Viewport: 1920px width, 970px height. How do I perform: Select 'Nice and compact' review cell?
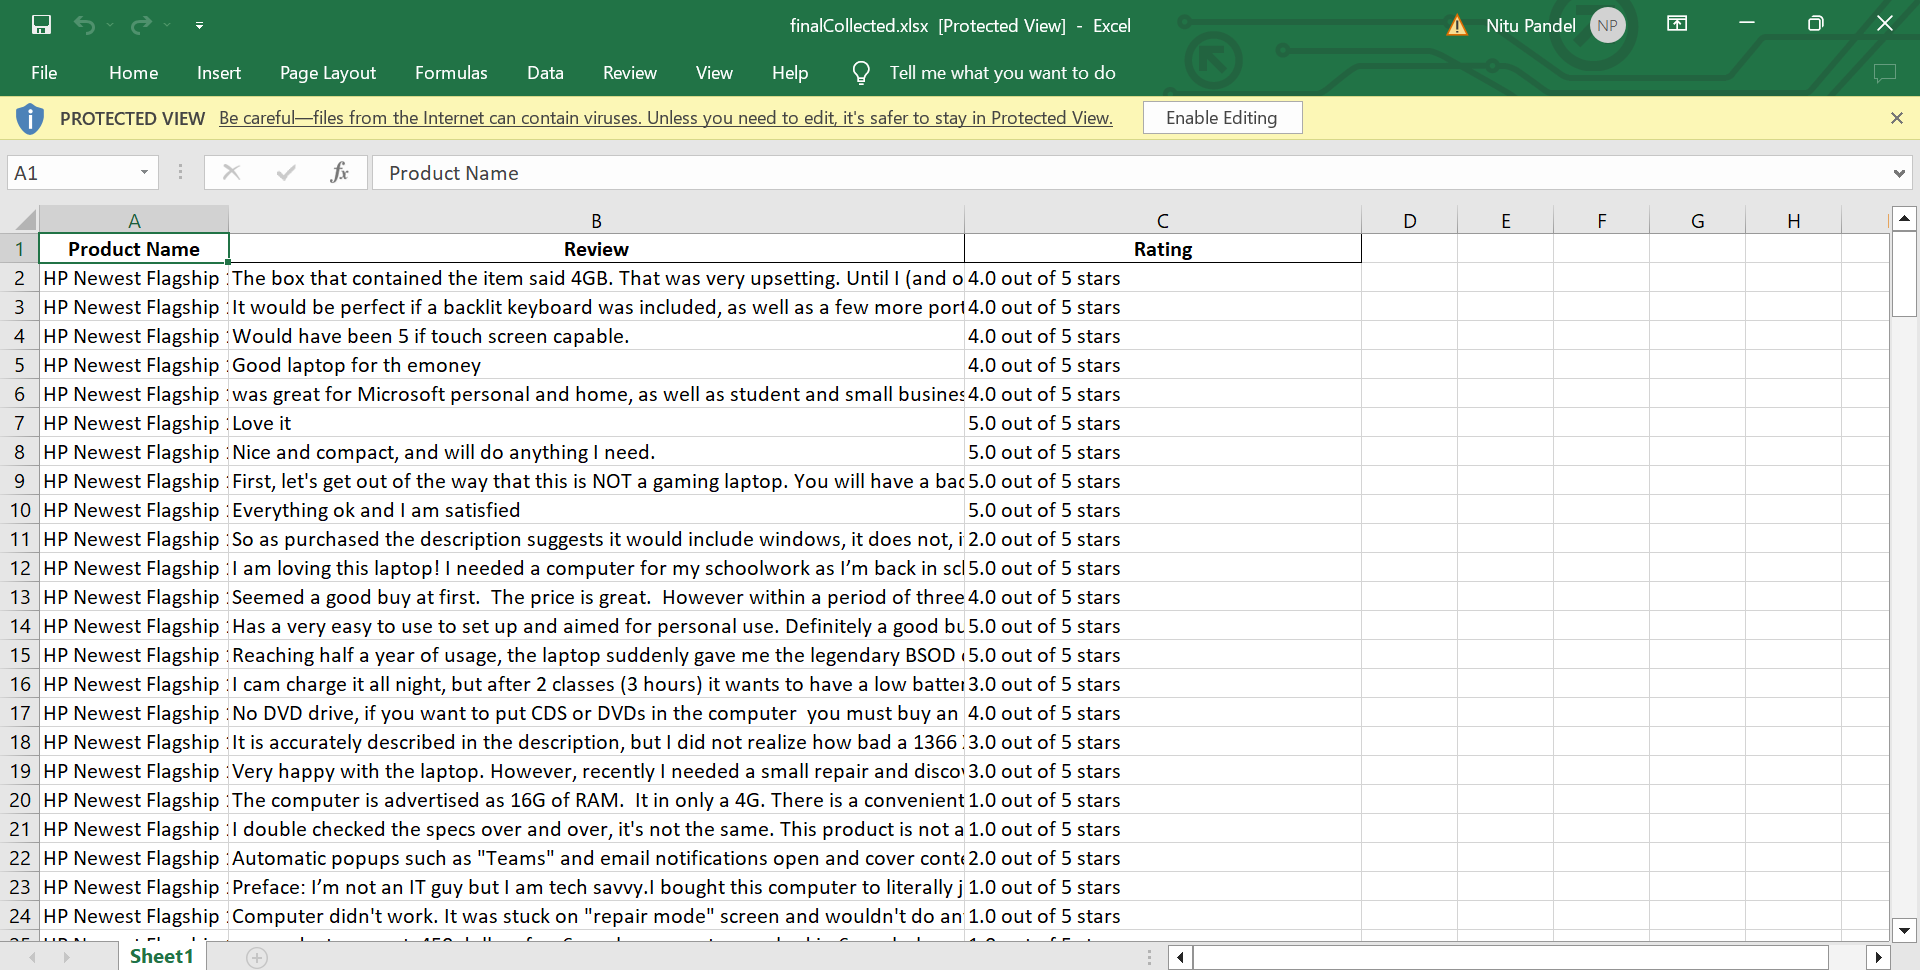pos(596,452)
